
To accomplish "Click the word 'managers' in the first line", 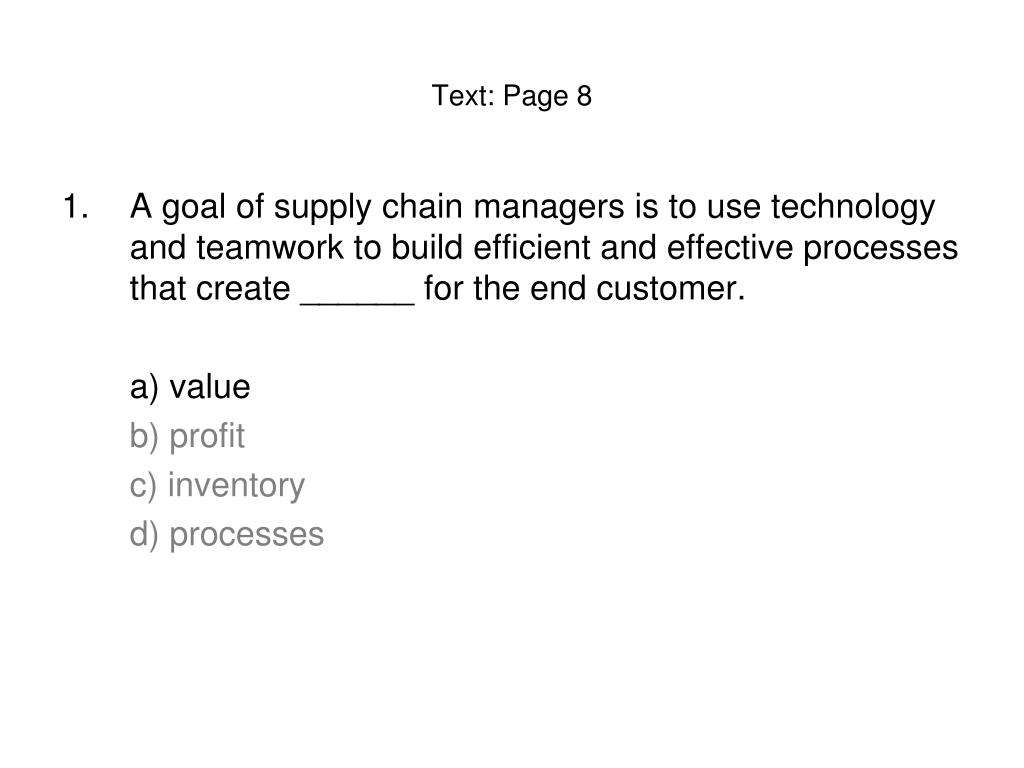I will tap(549, 209).
